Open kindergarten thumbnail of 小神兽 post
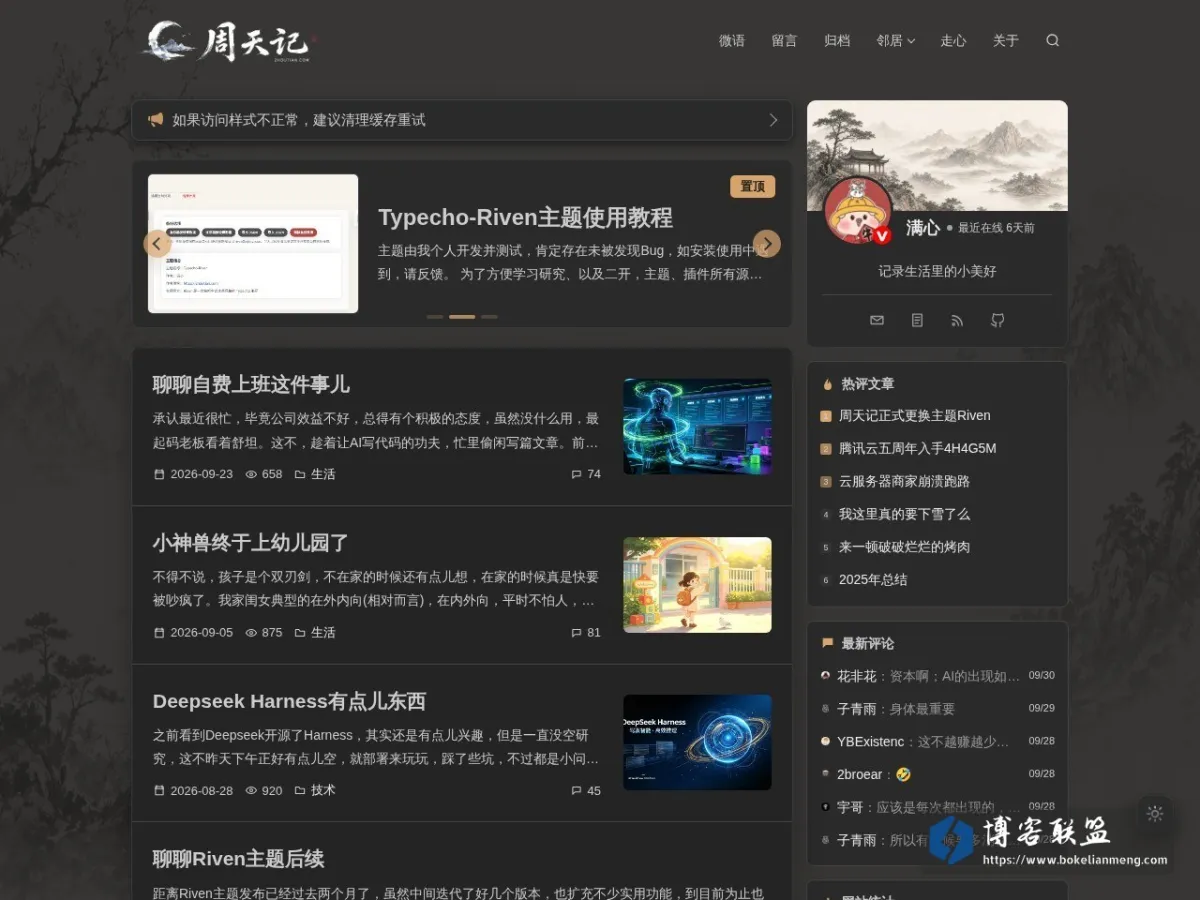The width and height of the screenshot is (1200, 900). (x=697, y=585)
